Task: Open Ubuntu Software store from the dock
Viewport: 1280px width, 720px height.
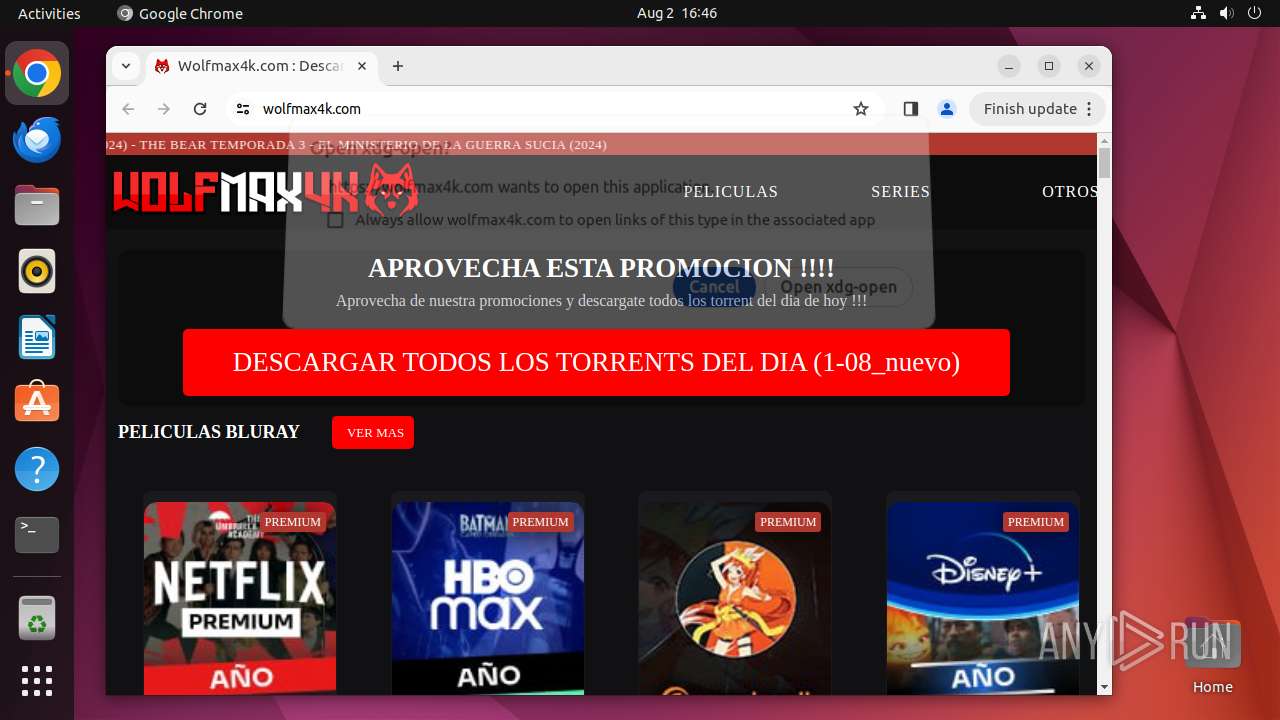Action: [x=37, y=403]
